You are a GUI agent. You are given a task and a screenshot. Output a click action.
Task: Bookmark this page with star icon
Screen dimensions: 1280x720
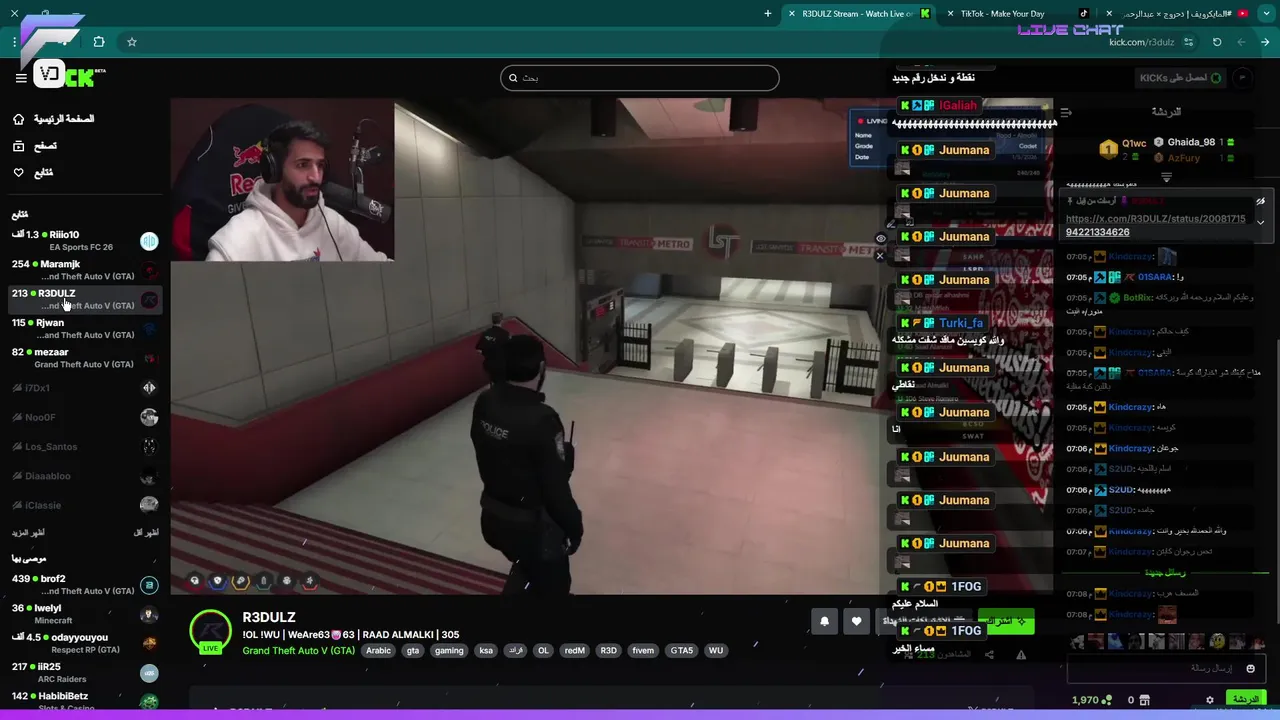[x=131, y=42]
